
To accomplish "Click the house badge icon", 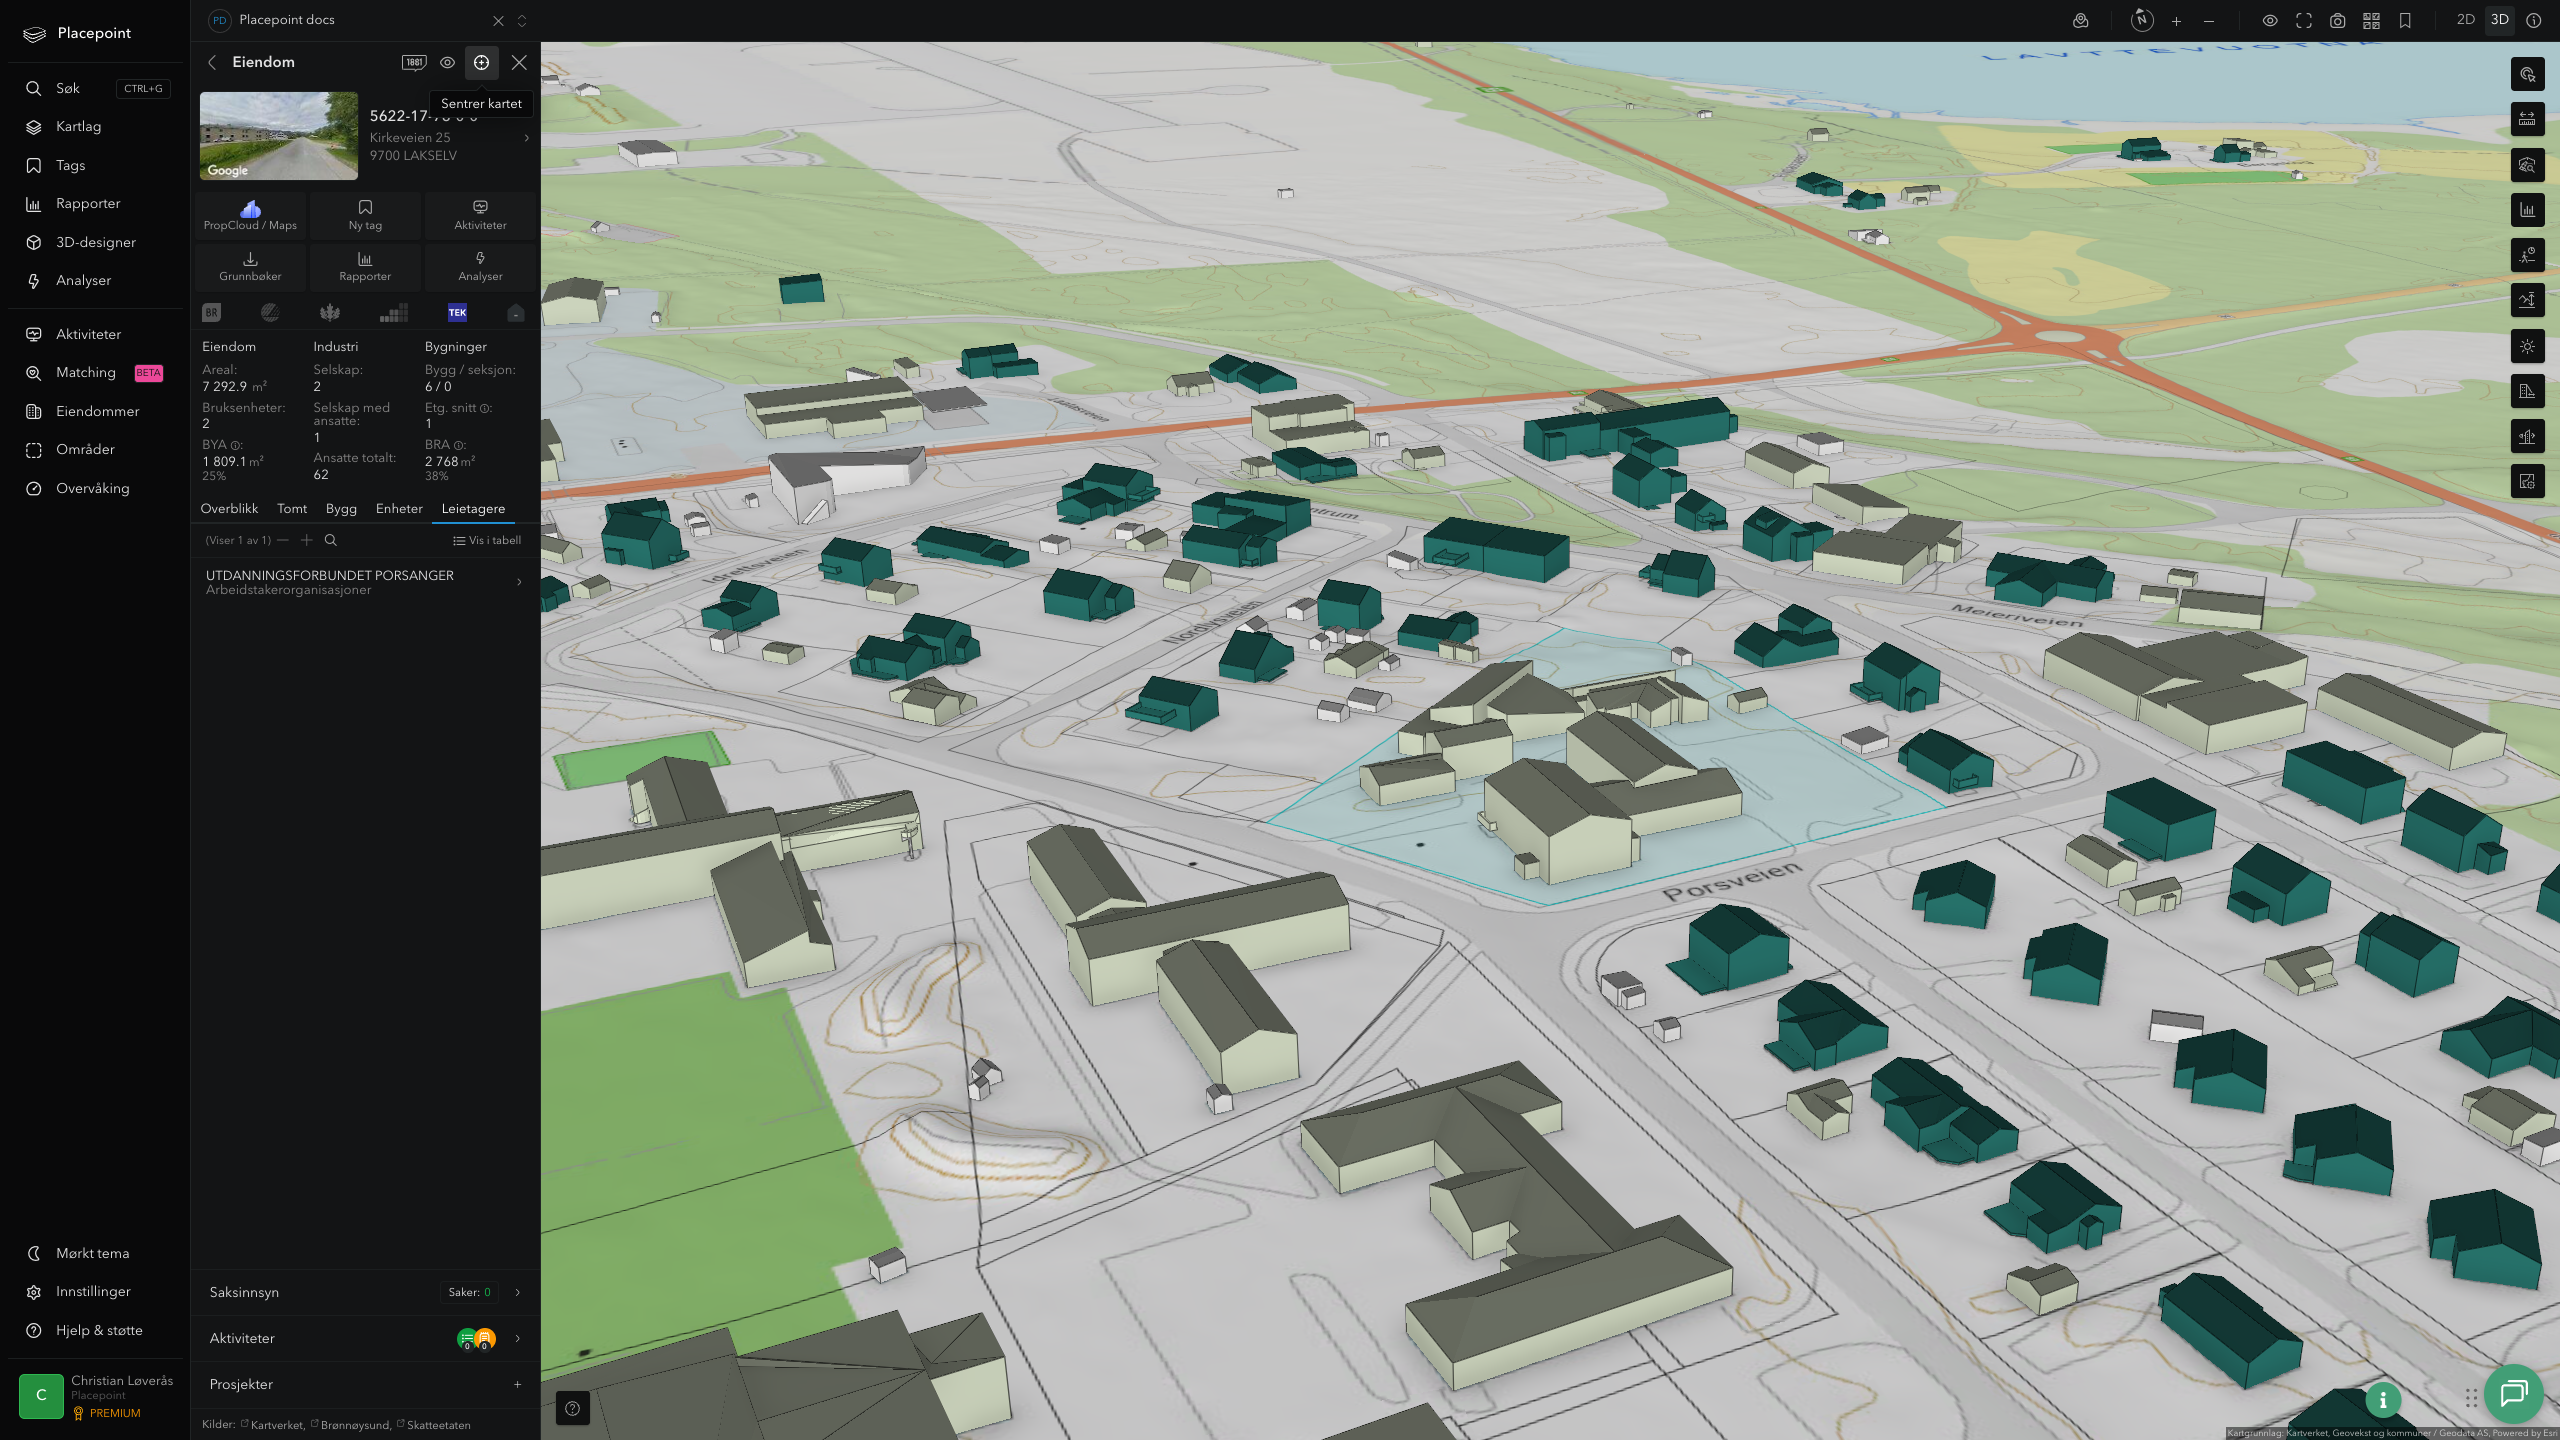I will pyautogui.click(x=516, y=313).
